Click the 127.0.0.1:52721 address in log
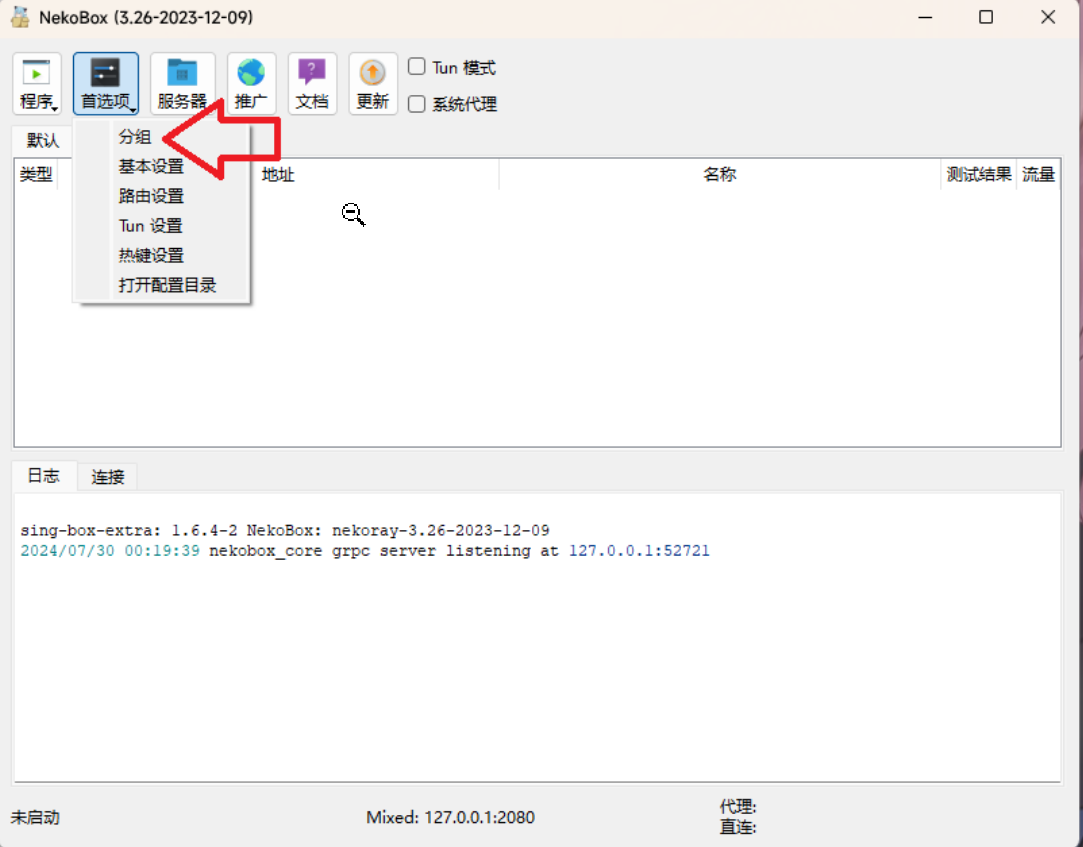The width and height of the screenshot is (1083, 847). pos(639,551)
